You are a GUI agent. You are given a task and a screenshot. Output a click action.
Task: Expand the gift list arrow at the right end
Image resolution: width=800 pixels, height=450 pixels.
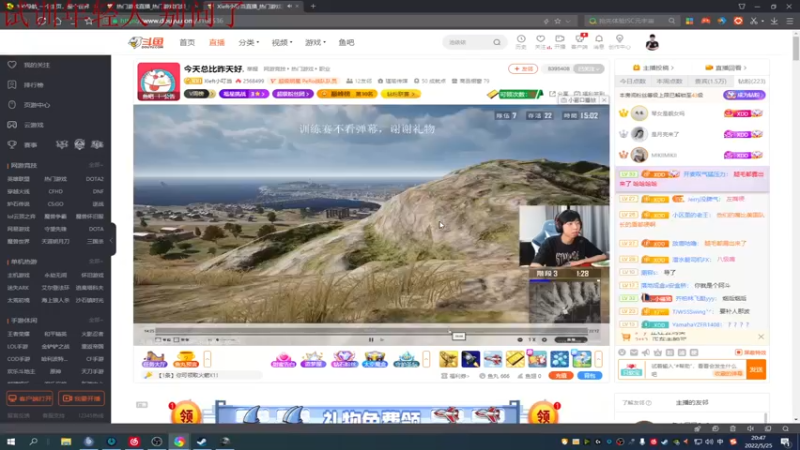598,359
